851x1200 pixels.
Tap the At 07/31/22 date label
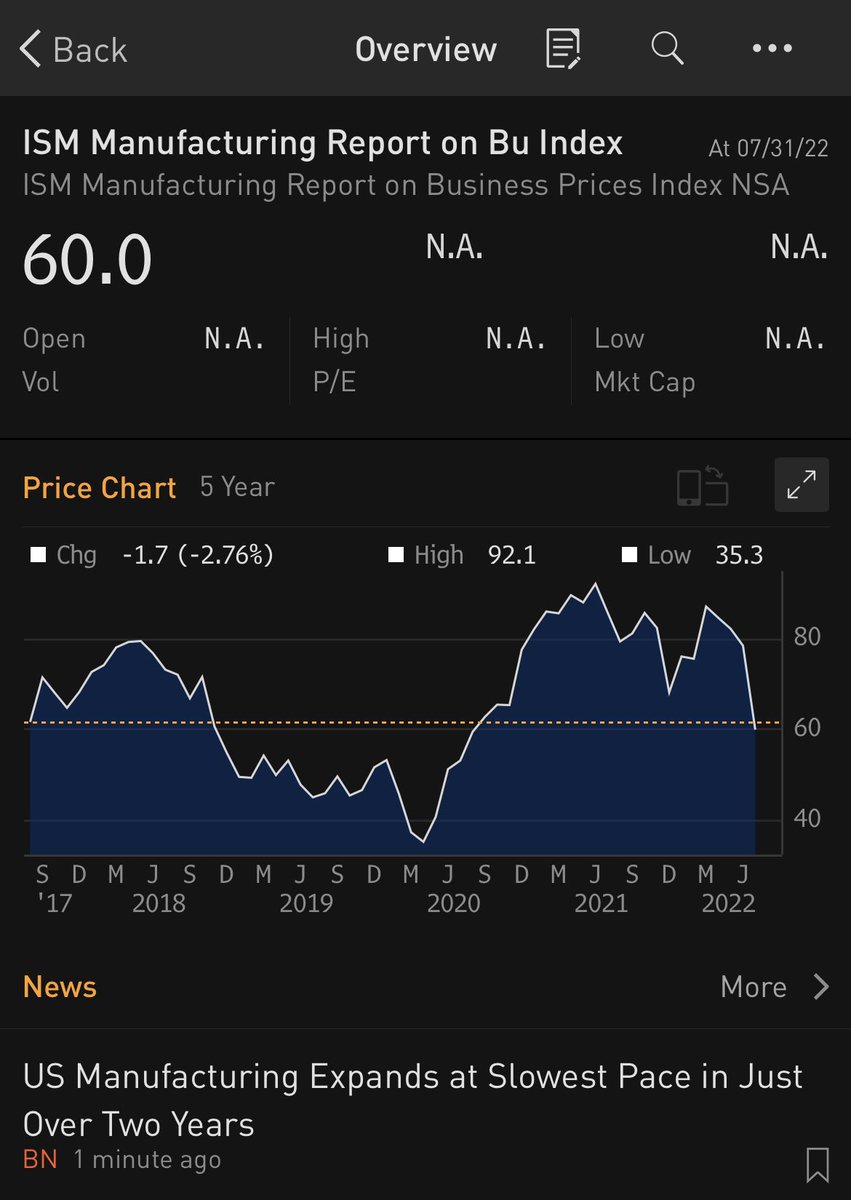coord(768,149)
